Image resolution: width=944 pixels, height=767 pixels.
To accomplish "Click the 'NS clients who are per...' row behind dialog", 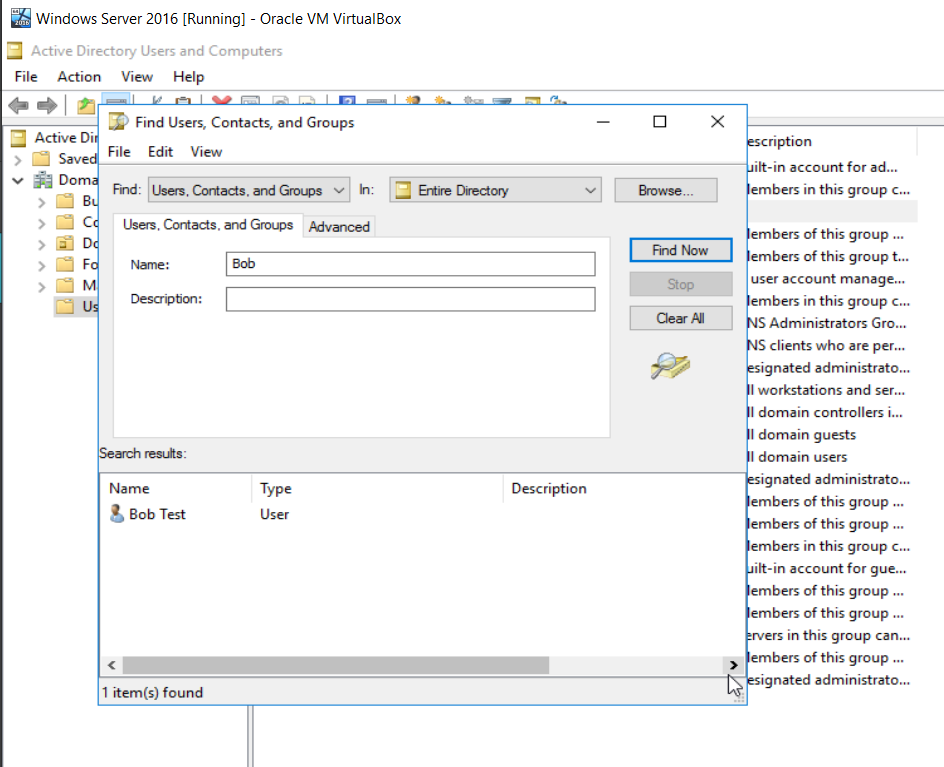I will pyautogui.click(x=826, y=346).
